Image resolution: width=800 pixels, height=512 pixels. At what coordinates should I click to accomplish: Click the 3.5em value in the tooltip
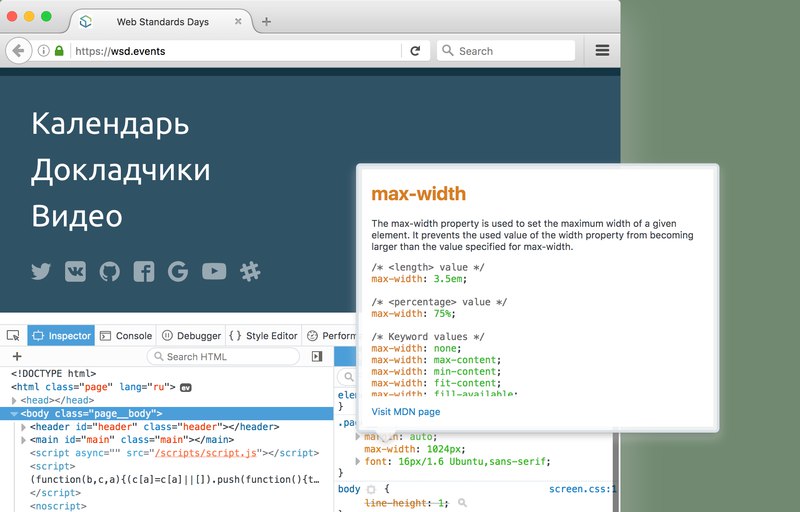click(x=448, y=279)
